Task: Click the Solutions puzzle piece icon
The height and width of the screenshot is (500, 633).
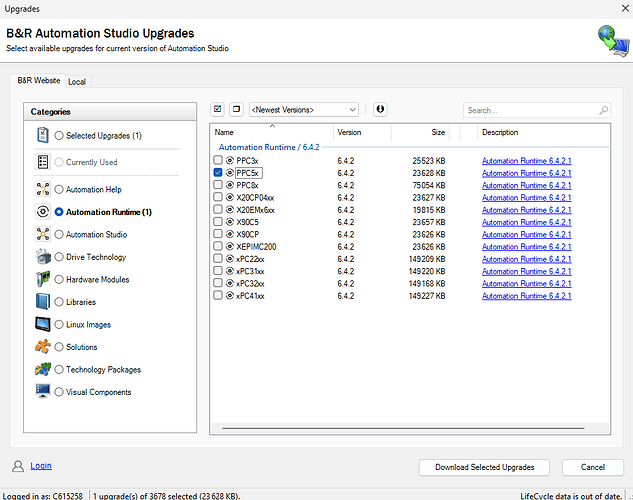Action: pos(43,347)
